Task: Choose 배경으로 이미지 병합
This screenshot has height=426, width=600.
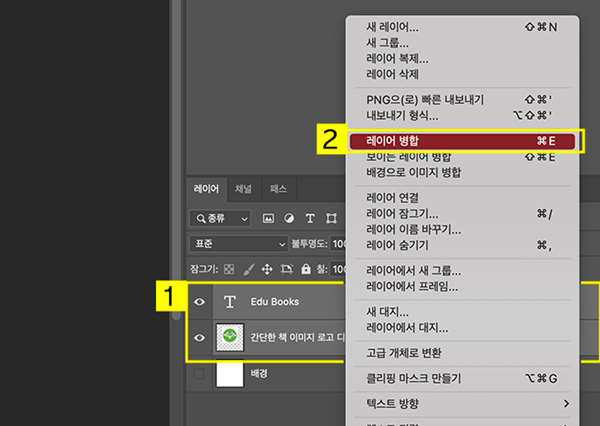Action: coord(462,173)
